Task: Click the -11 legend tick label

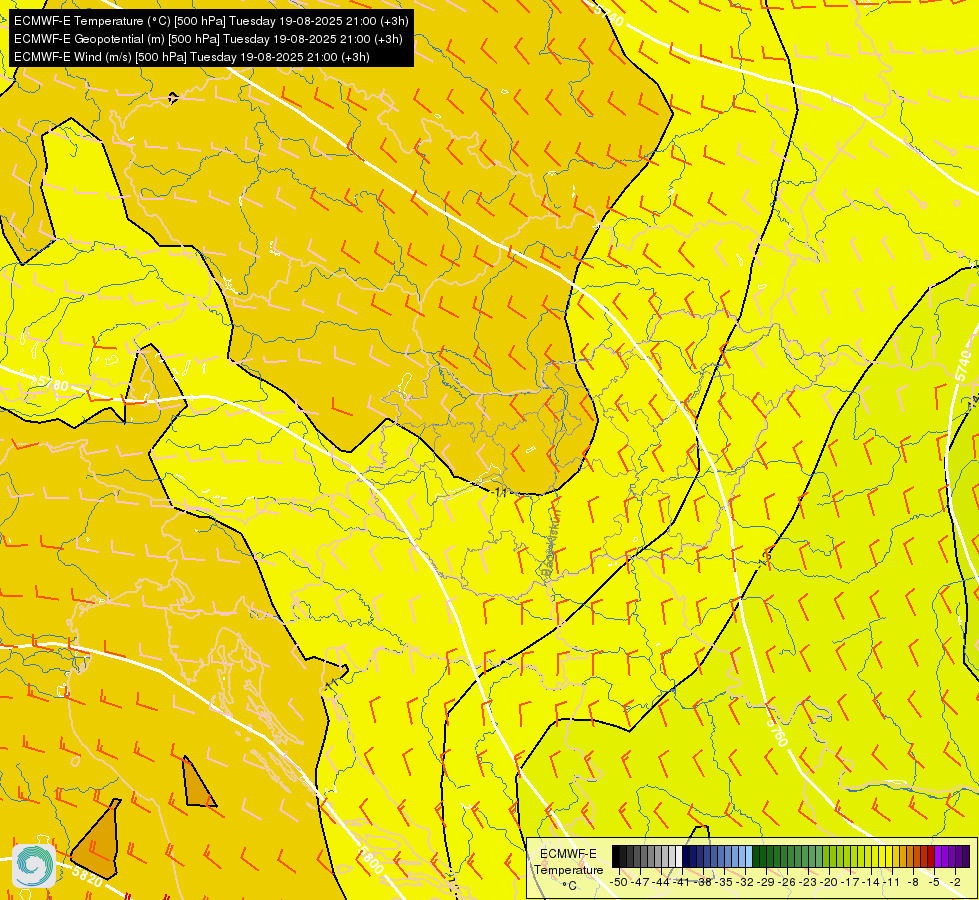Action: (892, 883)
